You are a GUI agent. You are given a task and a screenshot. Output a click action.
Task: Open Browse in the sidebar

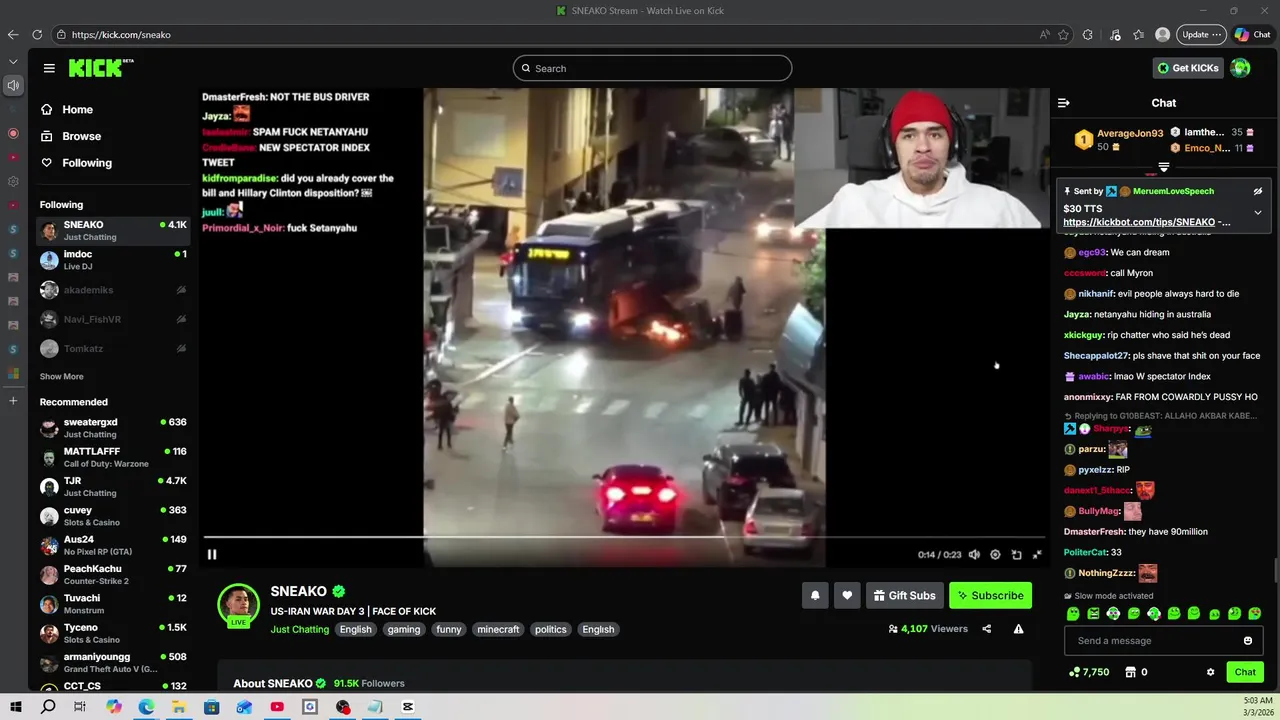(81, 136)
